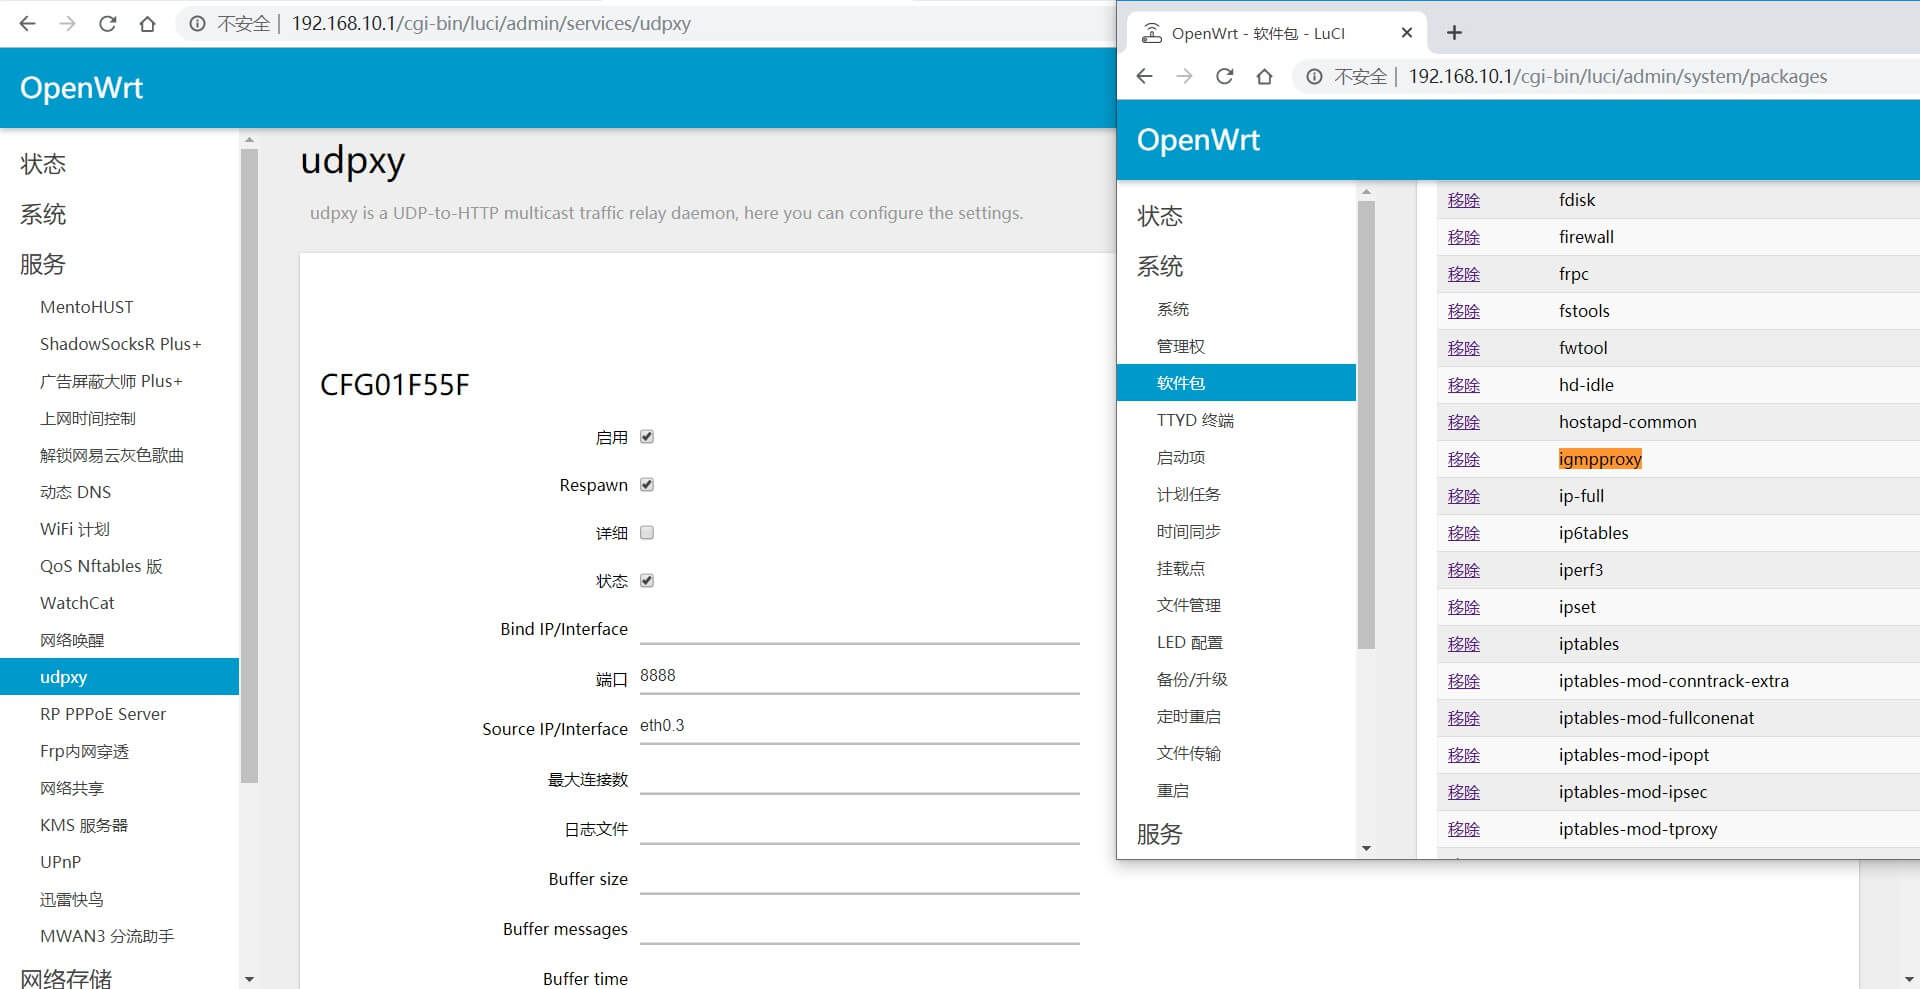Viewport: 1920px width, 989px height.
Task: Remove the iperf3 package via 移除 link
Action: pyautogui.click(x=1463, y=570)
